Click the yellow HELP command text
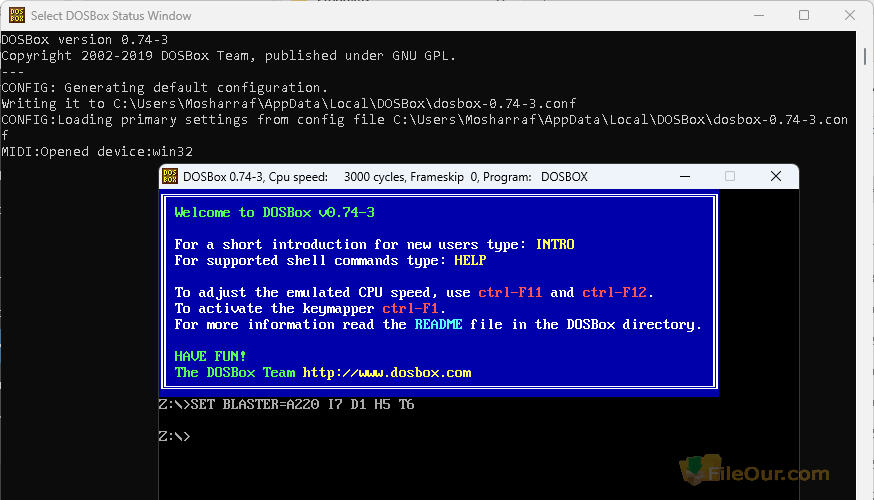This screenshot has height=500, width=874. [470, 261]
